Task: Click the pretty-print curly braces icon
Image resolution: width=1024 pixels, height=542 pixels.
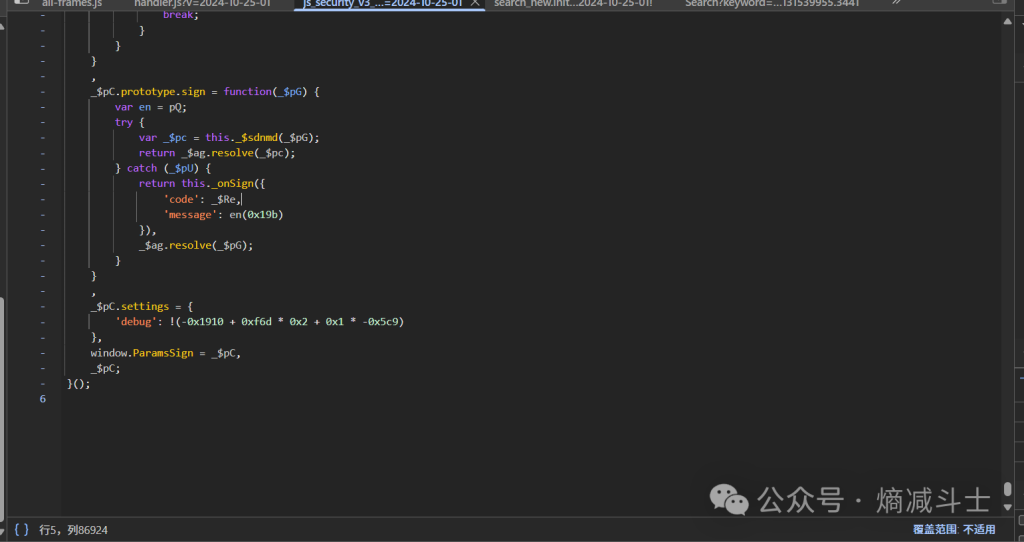Action: (21, 529)
